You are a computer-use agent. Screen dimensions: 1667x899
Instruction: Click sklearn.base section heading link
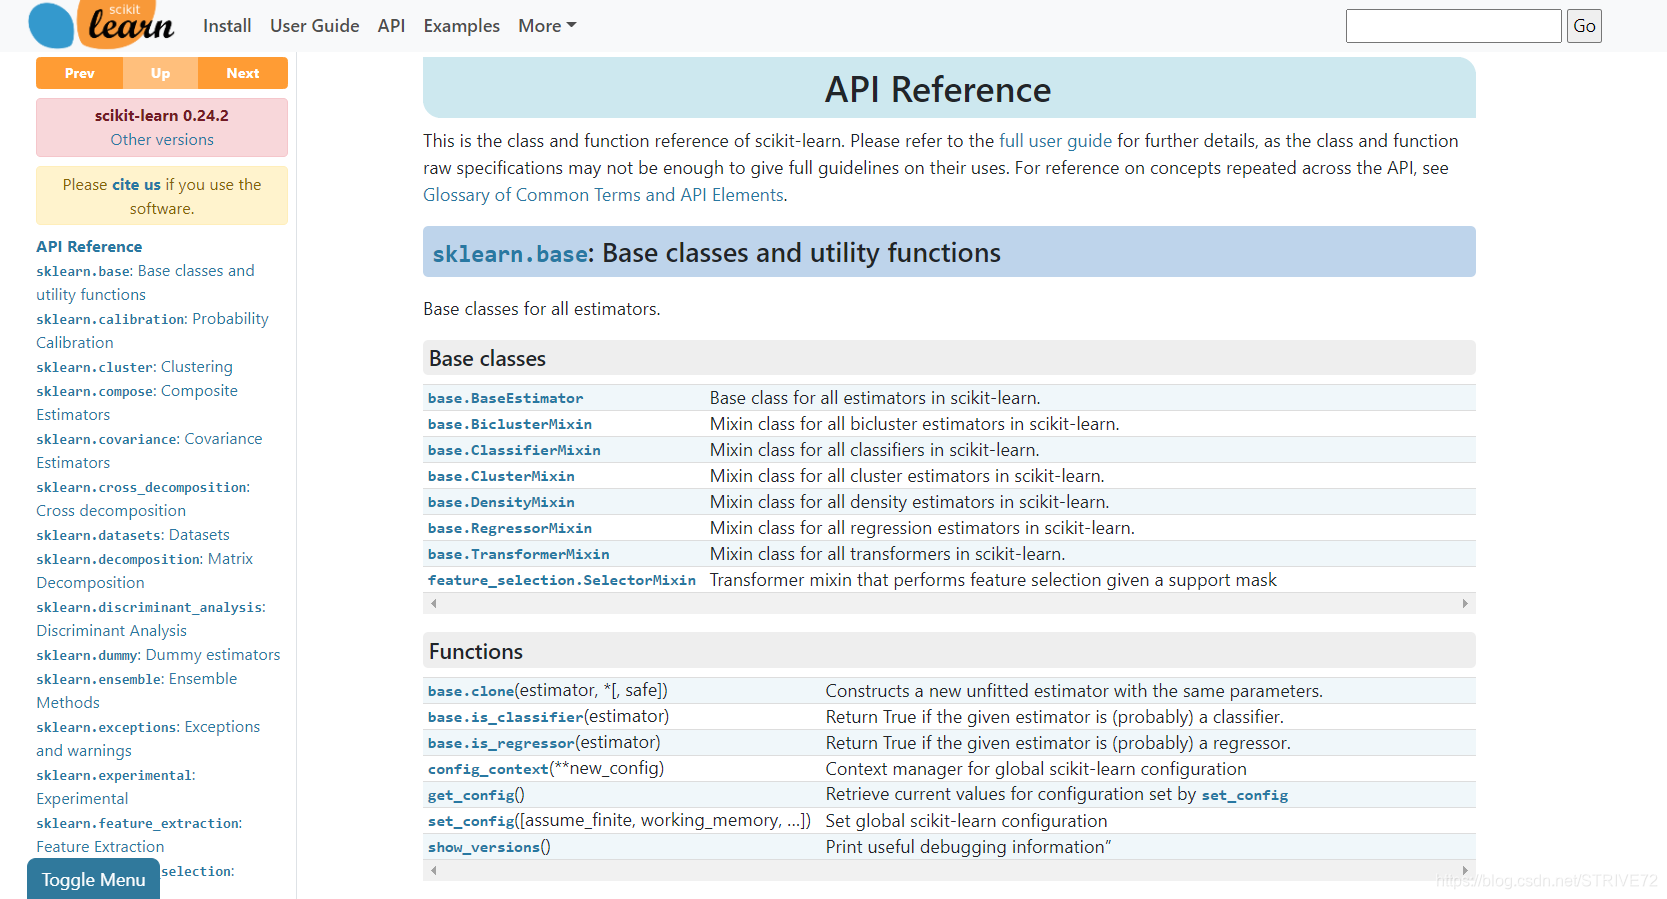510,254
